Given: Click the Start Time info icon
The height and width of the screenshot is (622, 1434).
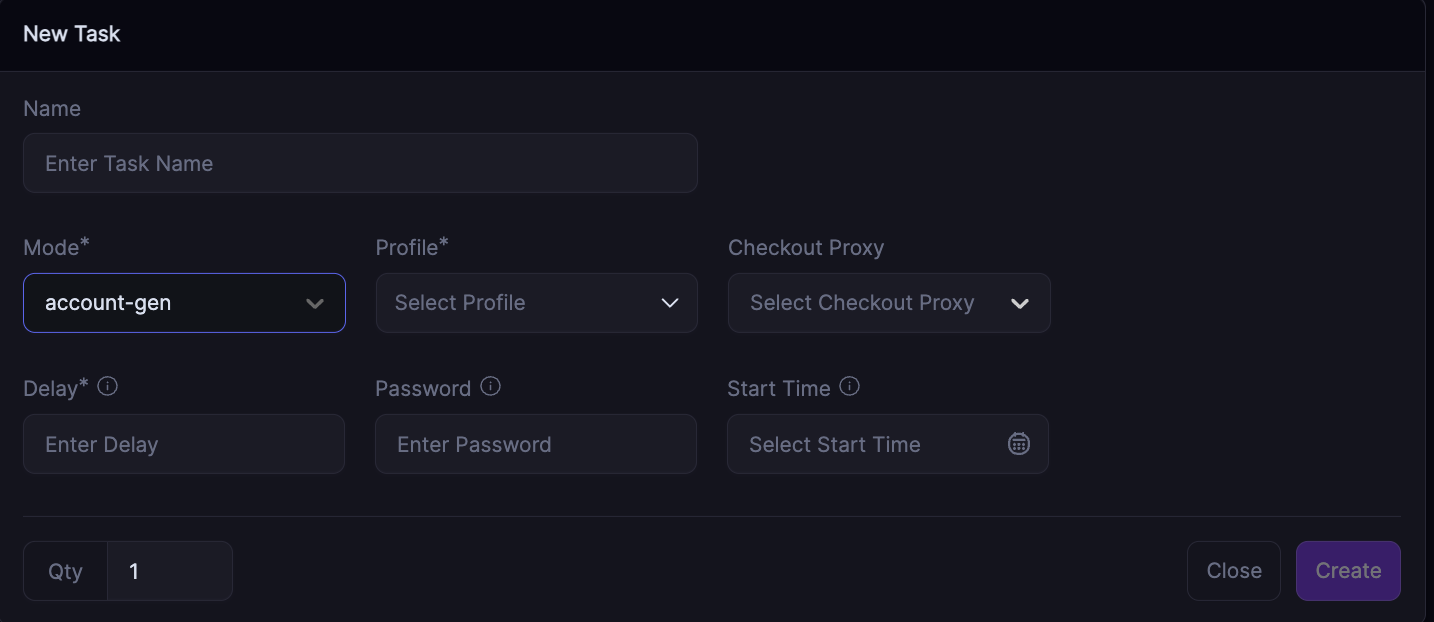Looking at the screenshot, I should pos(849,386).
